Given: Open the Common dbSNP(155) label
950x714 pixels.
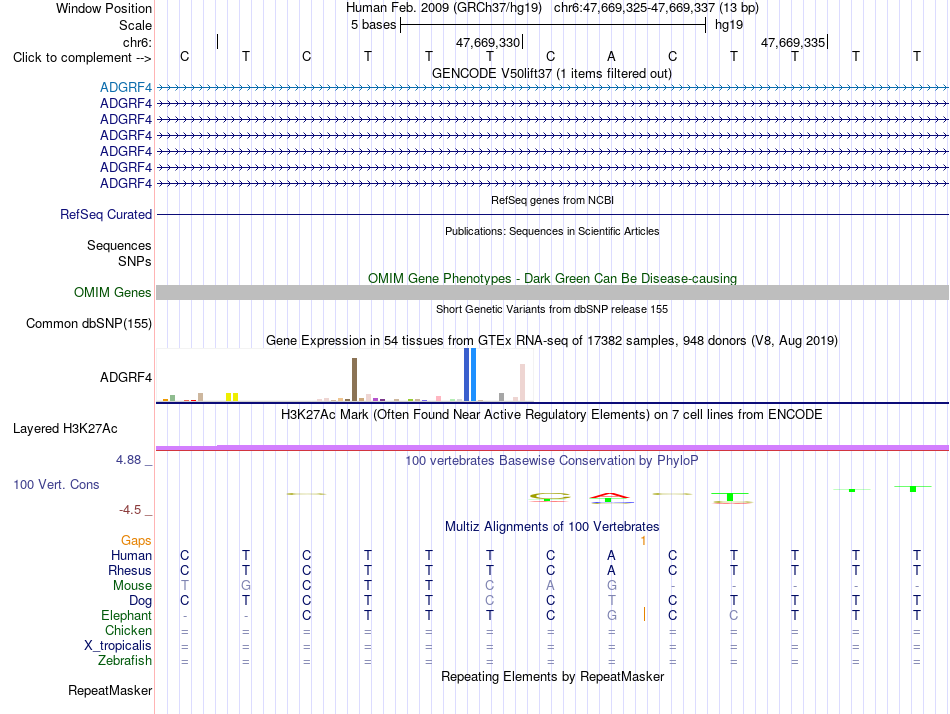Looking at the screenshot, I should [89, 324].
